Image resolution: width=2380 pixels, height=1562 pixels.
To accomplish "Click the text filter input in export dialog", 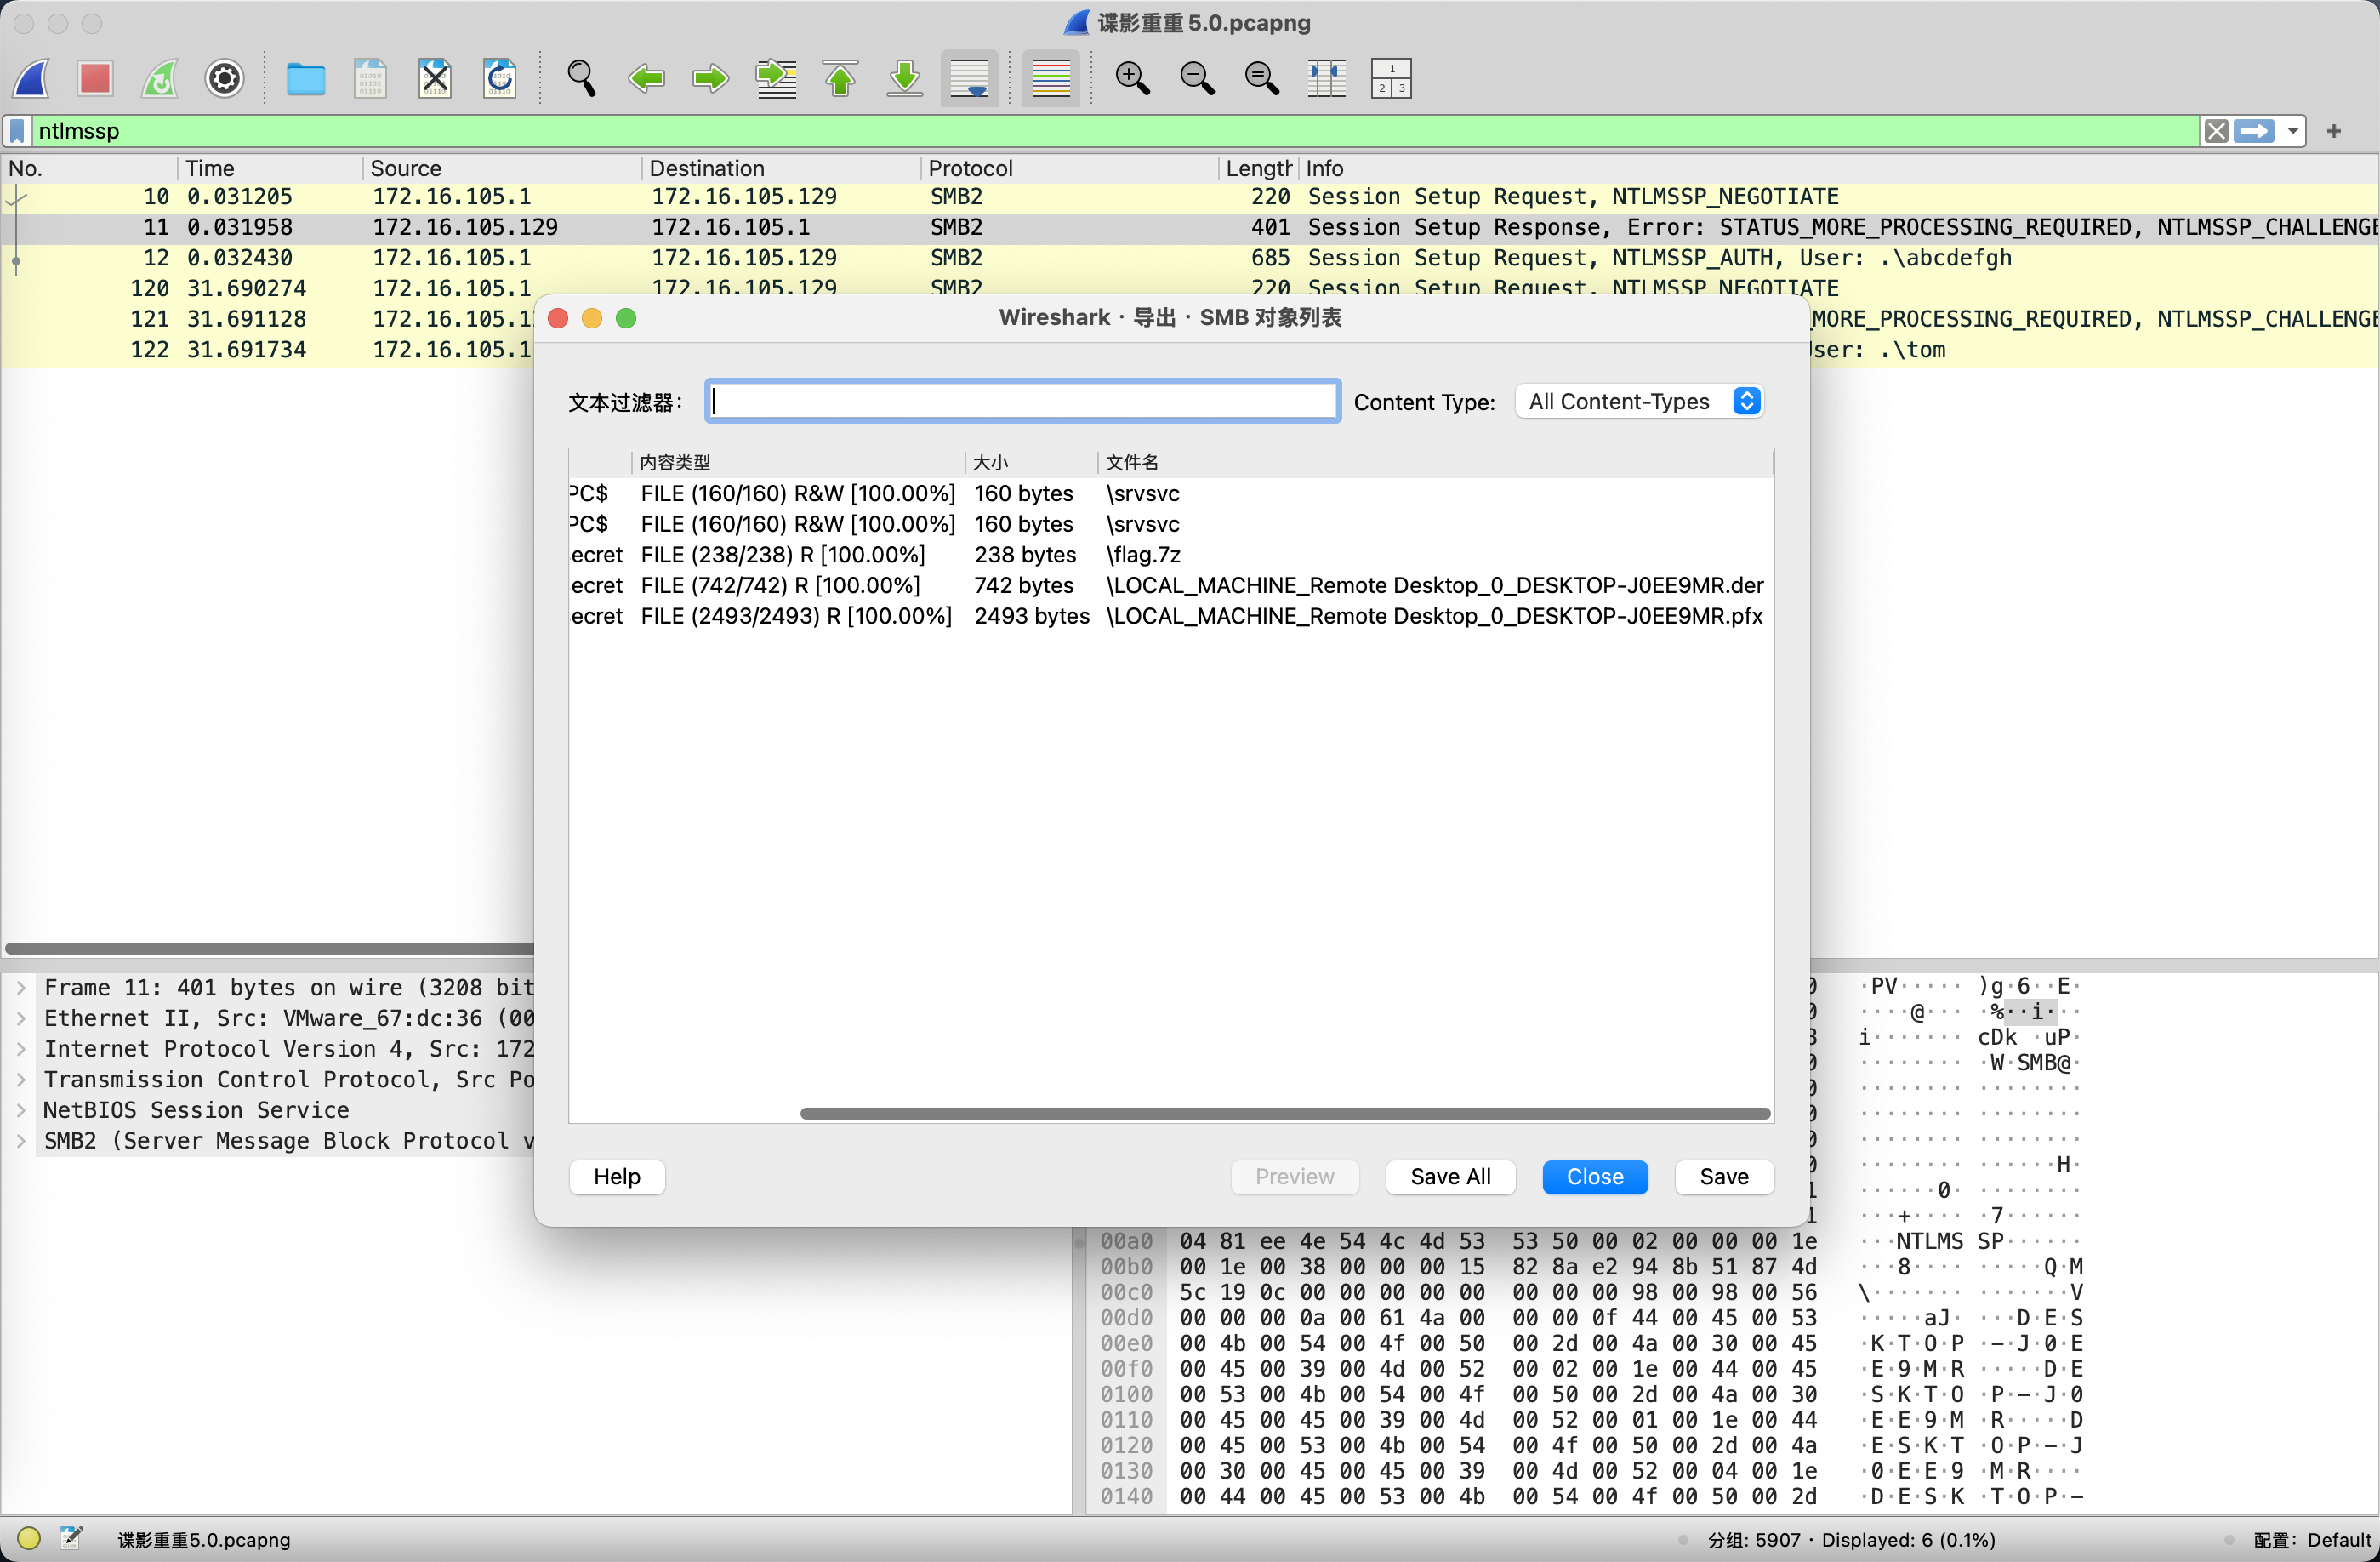I will 1022,401.
